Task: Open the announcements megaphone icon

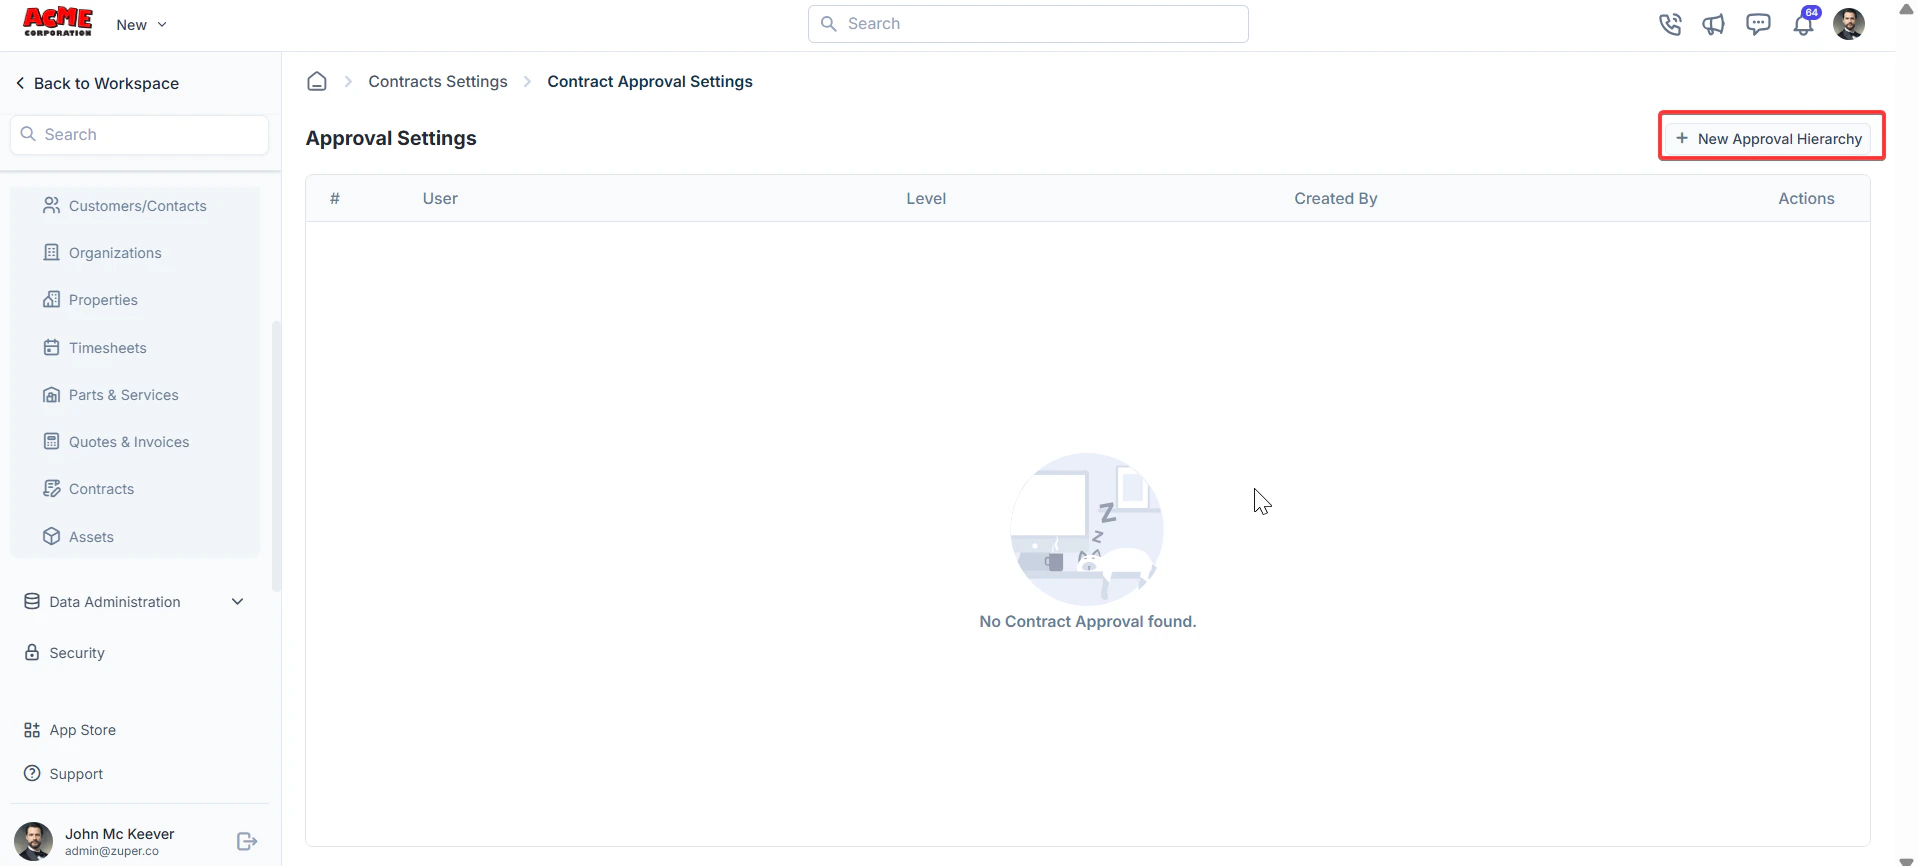Action: click(1714, 24)
